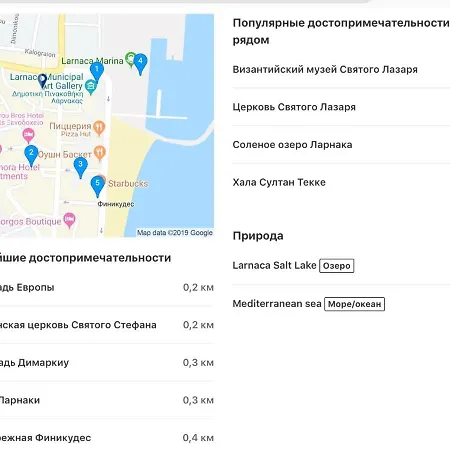Click blue map pin number 4

tap(140, 63)
